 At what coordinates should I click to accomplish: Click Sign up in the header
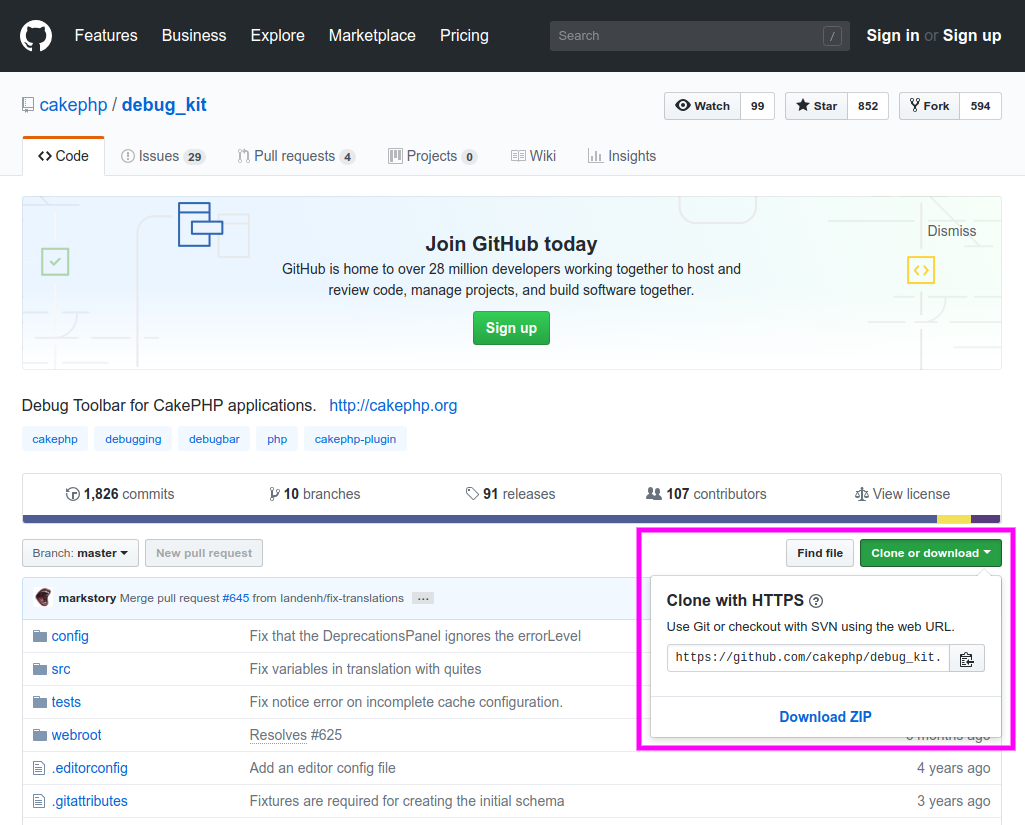[972, 35]
